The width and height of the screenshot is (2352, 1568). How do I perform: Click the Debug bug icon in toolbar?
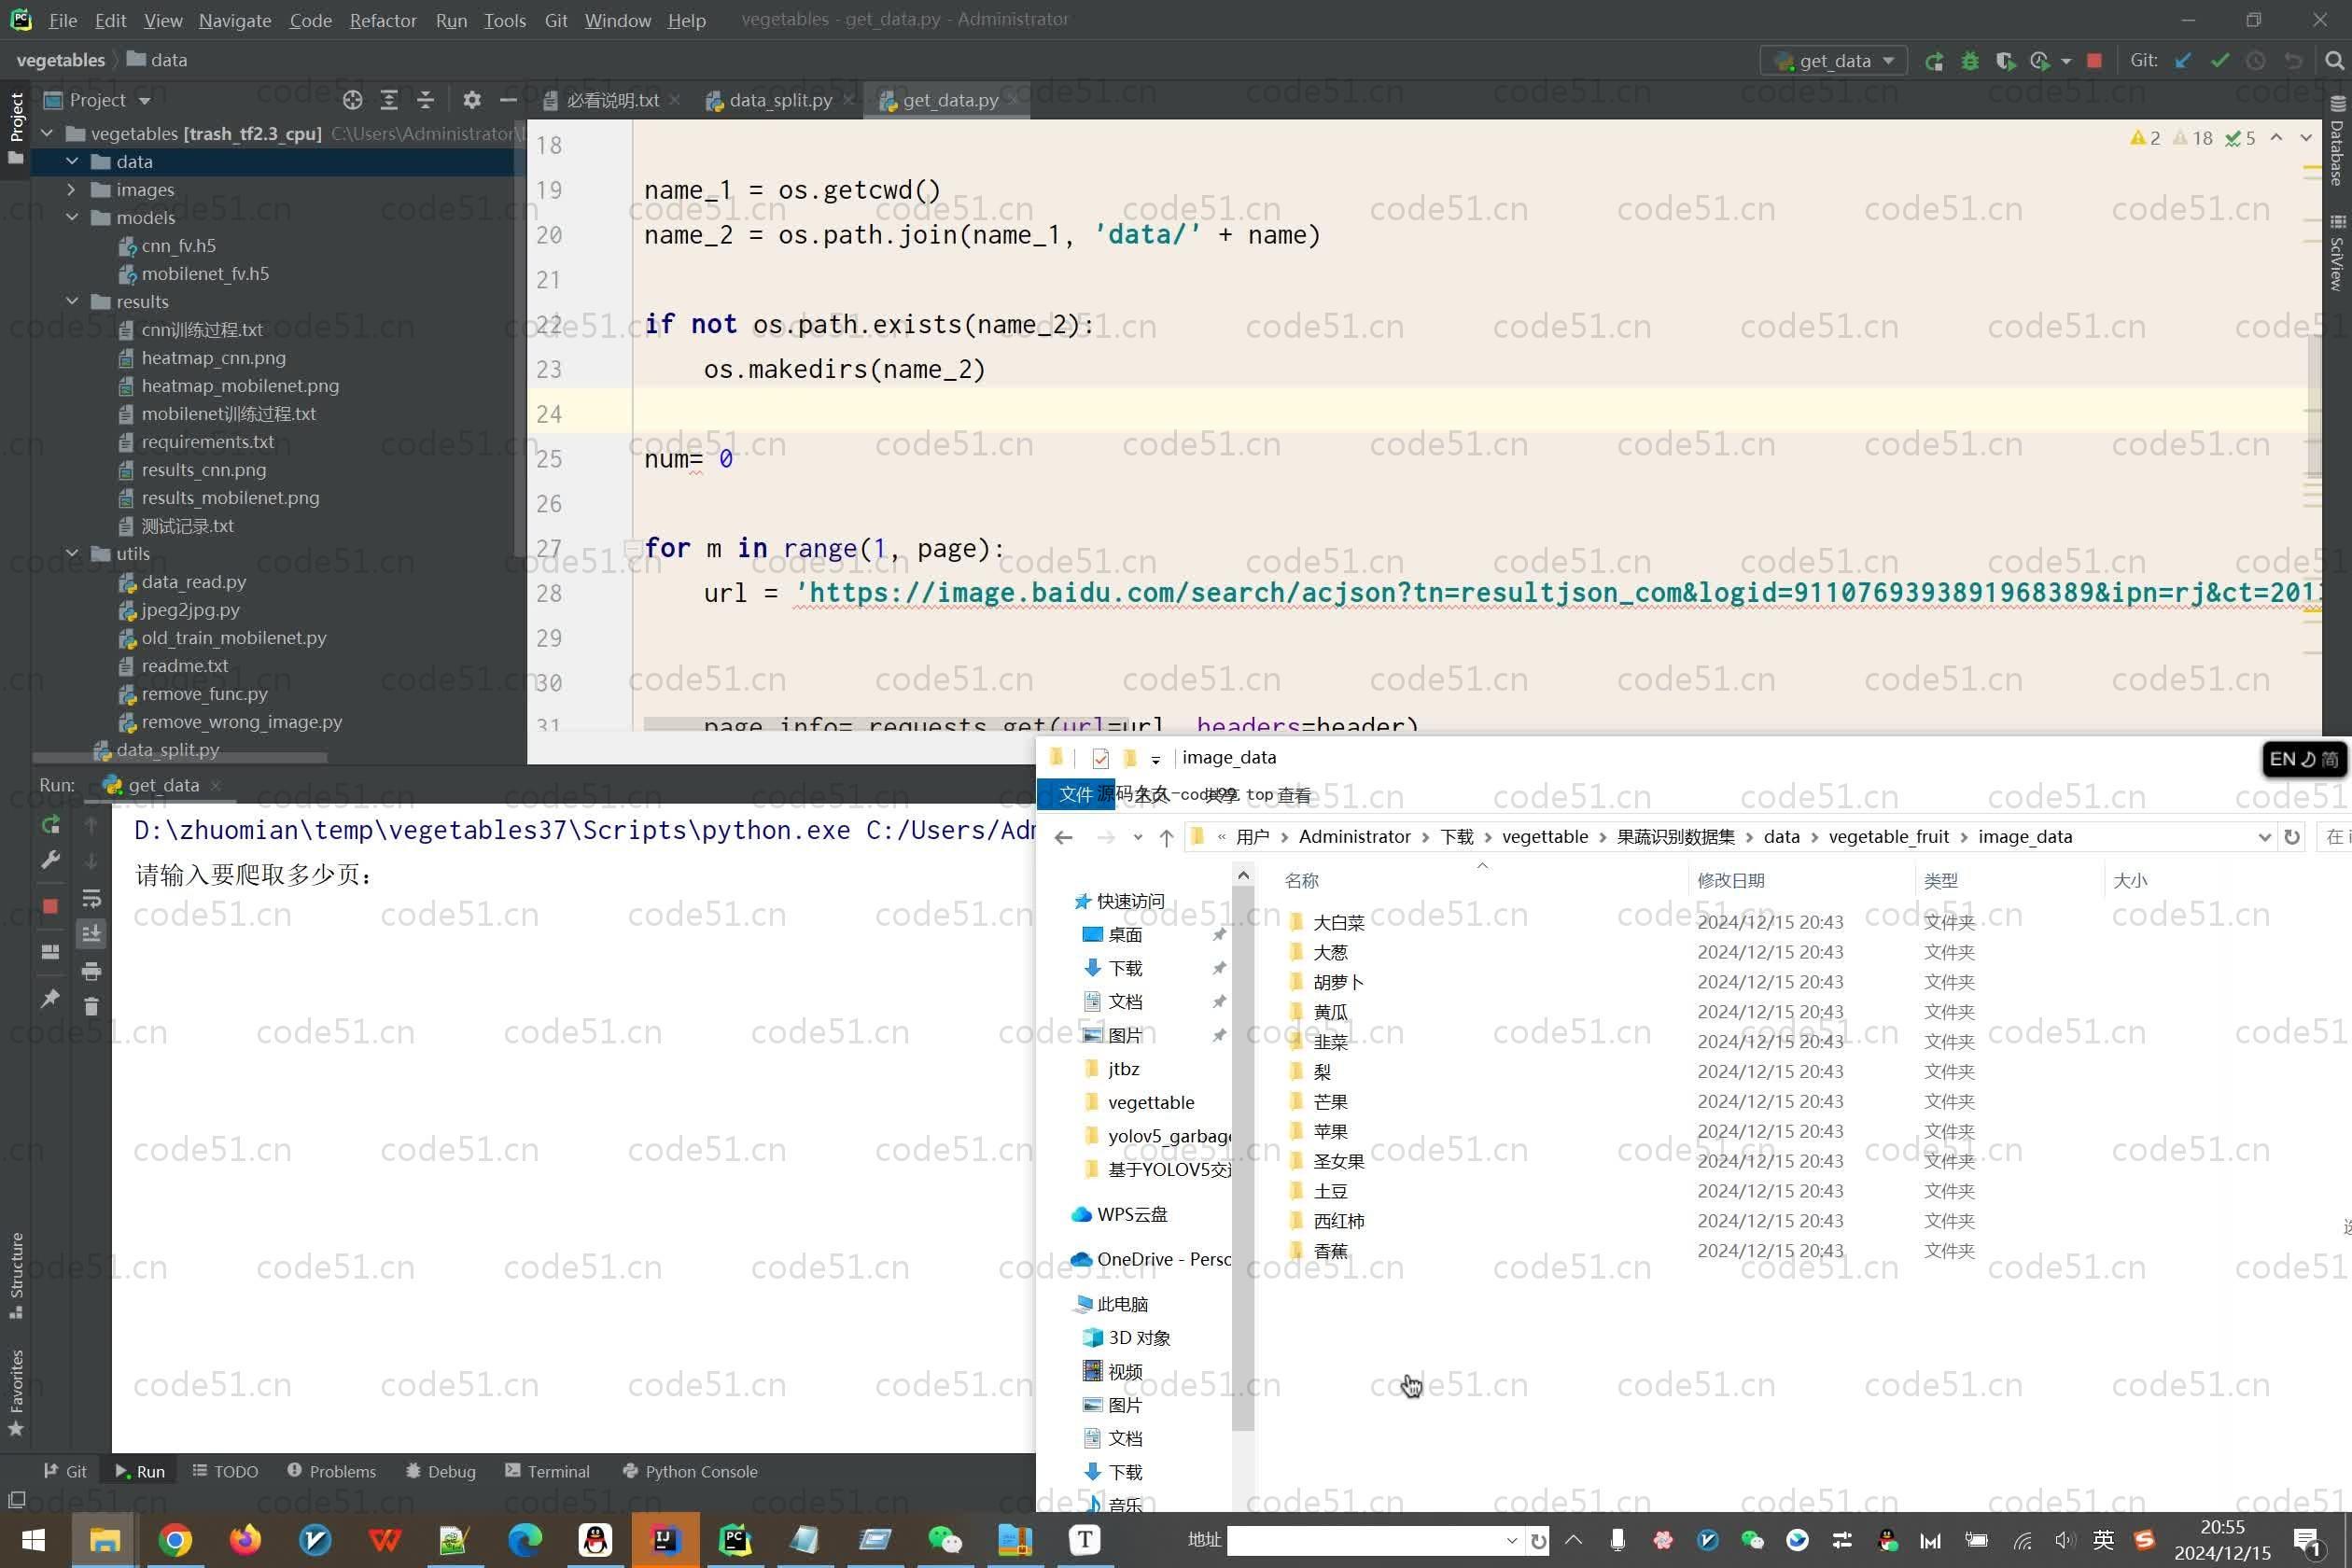pyautogui.click(x=1970, y=61)
